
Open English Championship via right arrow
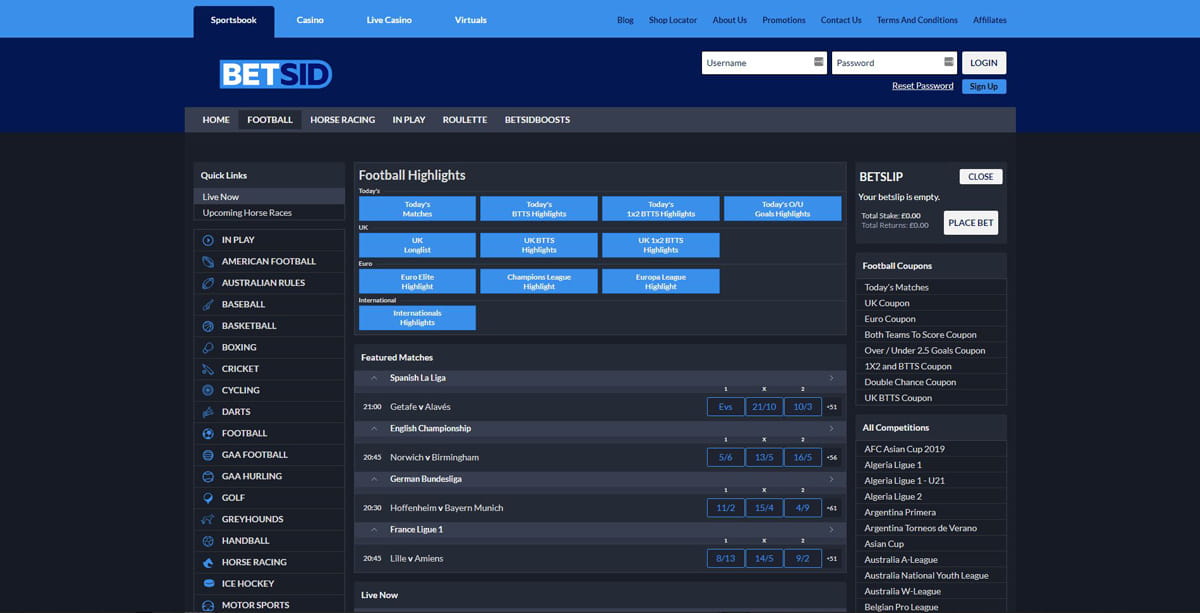[x=831, y=428]
